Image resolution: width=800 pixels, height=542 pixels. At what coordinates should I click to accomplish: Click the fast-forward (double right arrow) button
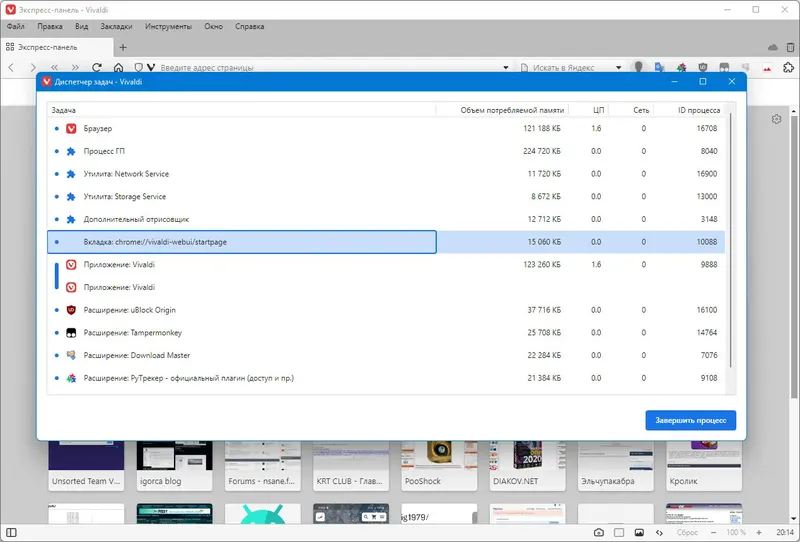[76, 67]
